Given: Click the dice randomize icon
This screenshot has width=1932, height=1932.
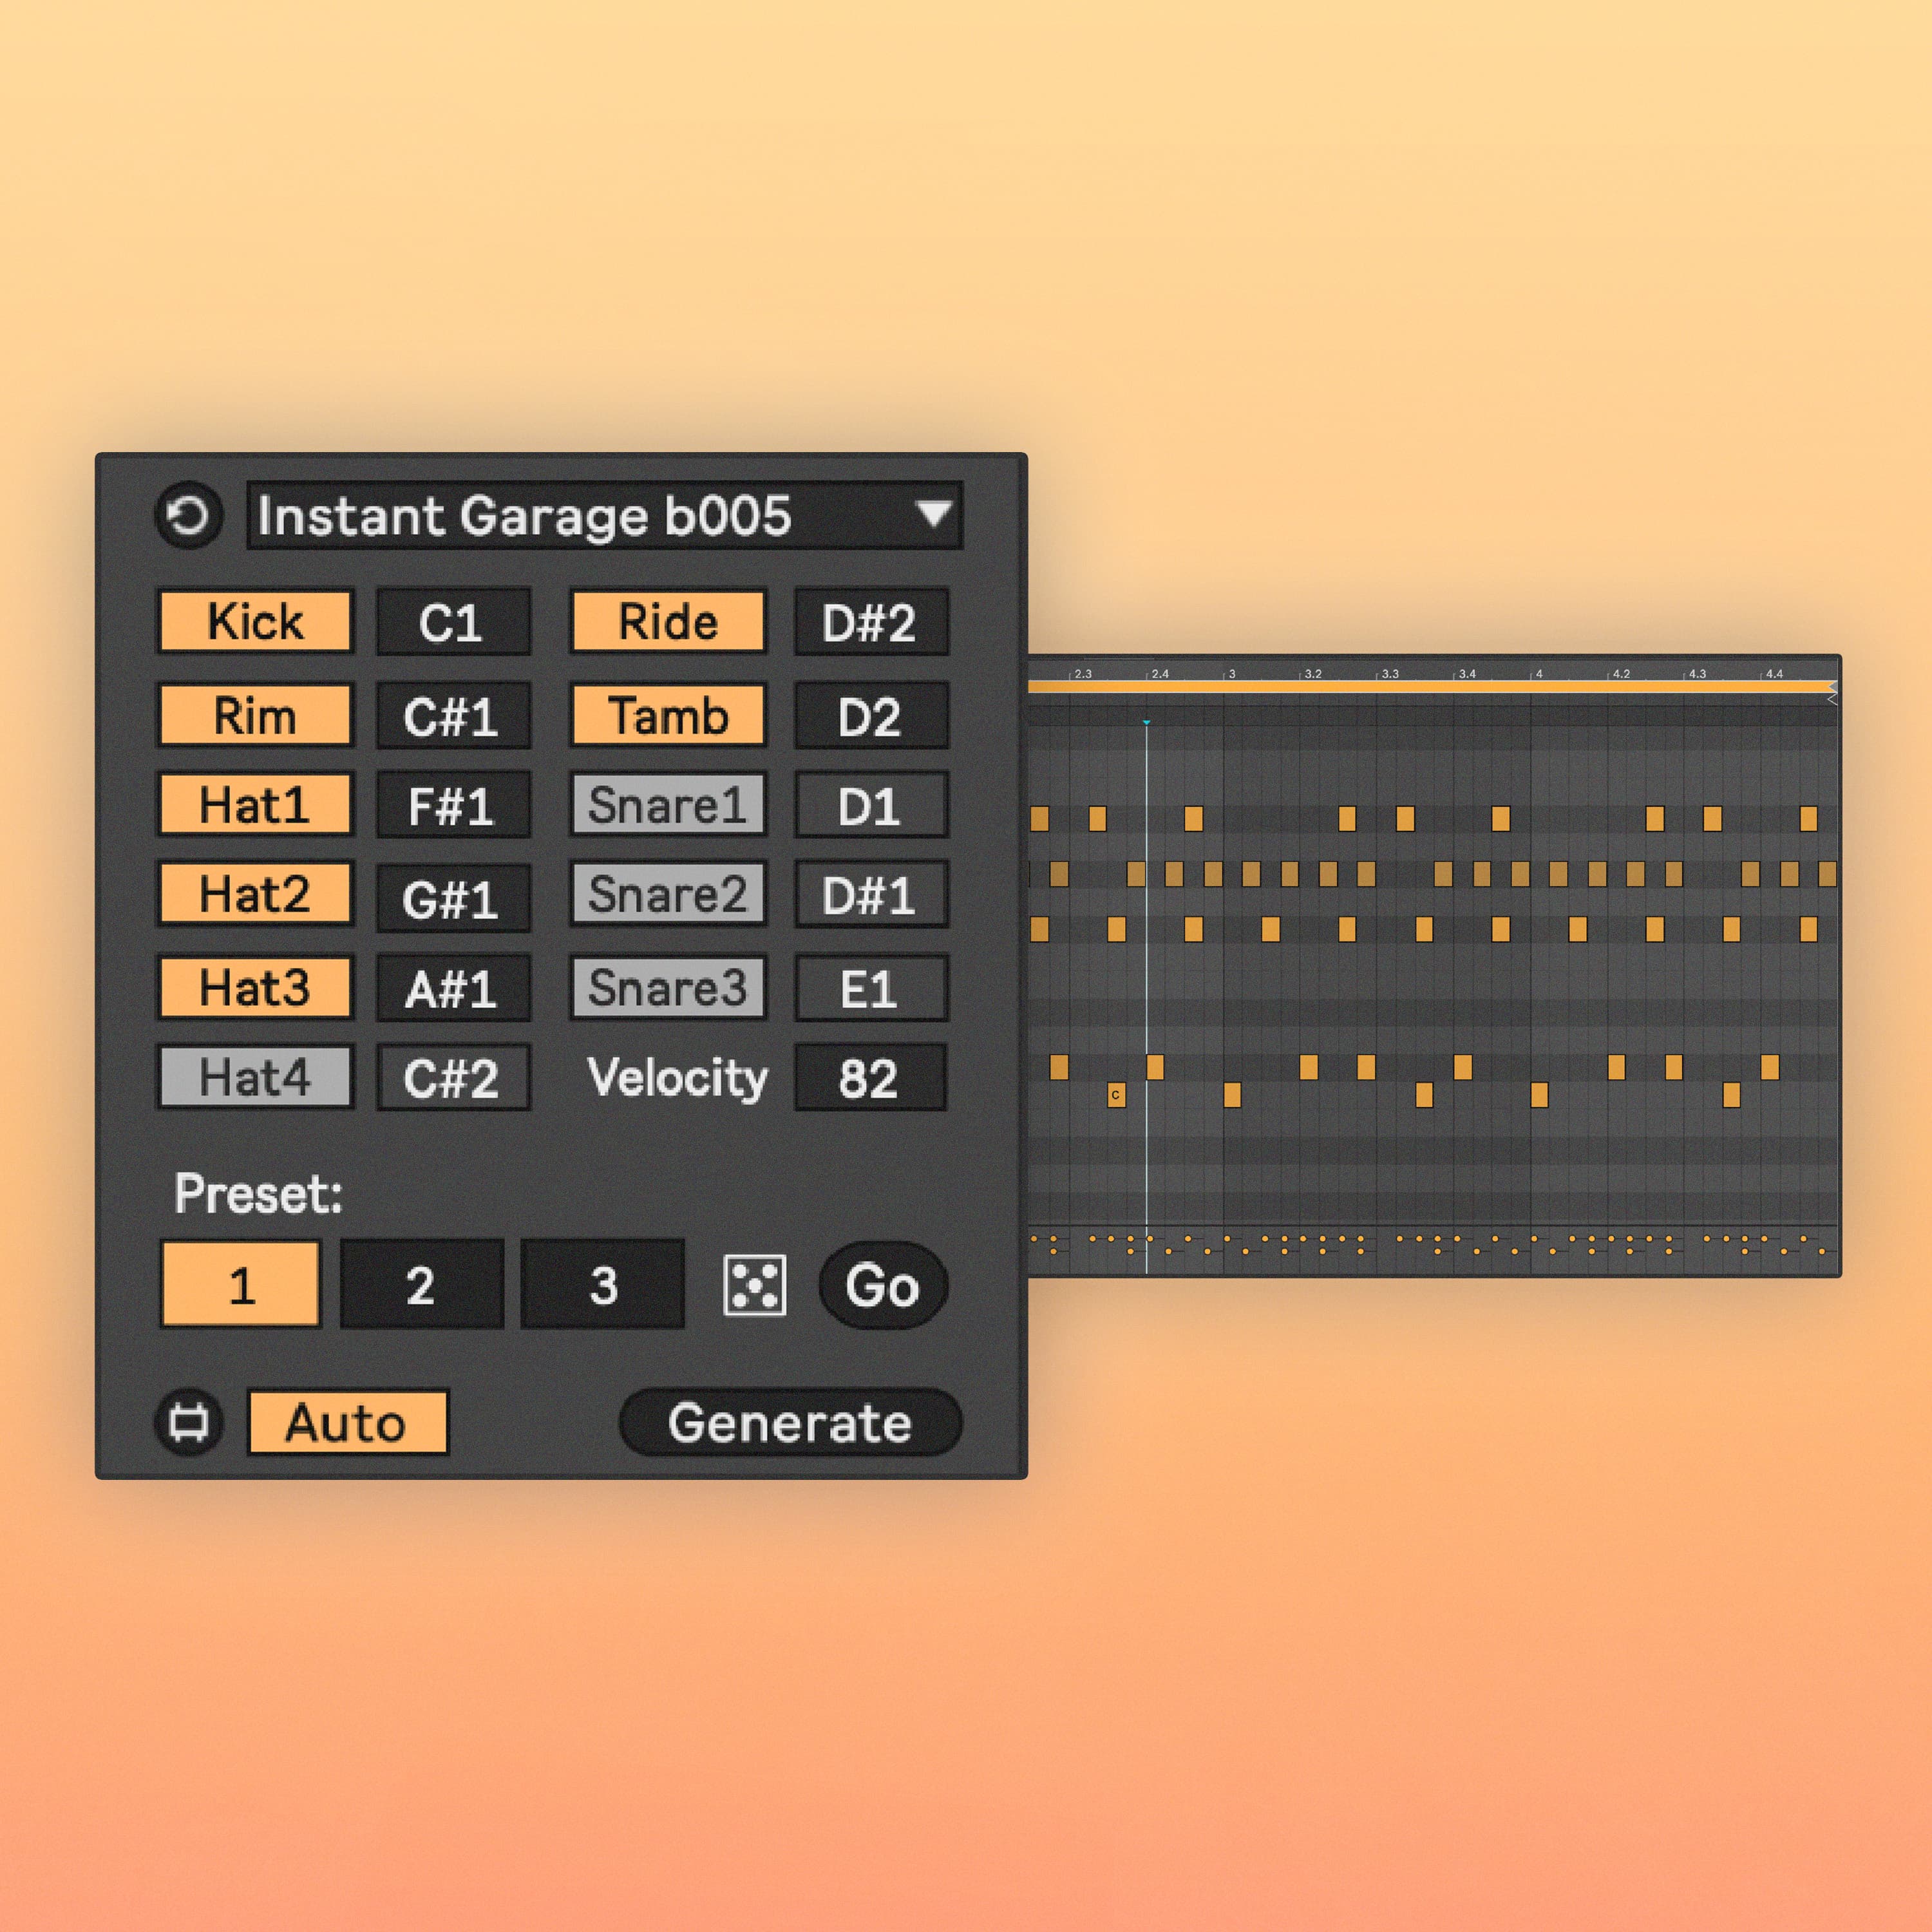Looking at the screenshot, I should pos(754,1285).
